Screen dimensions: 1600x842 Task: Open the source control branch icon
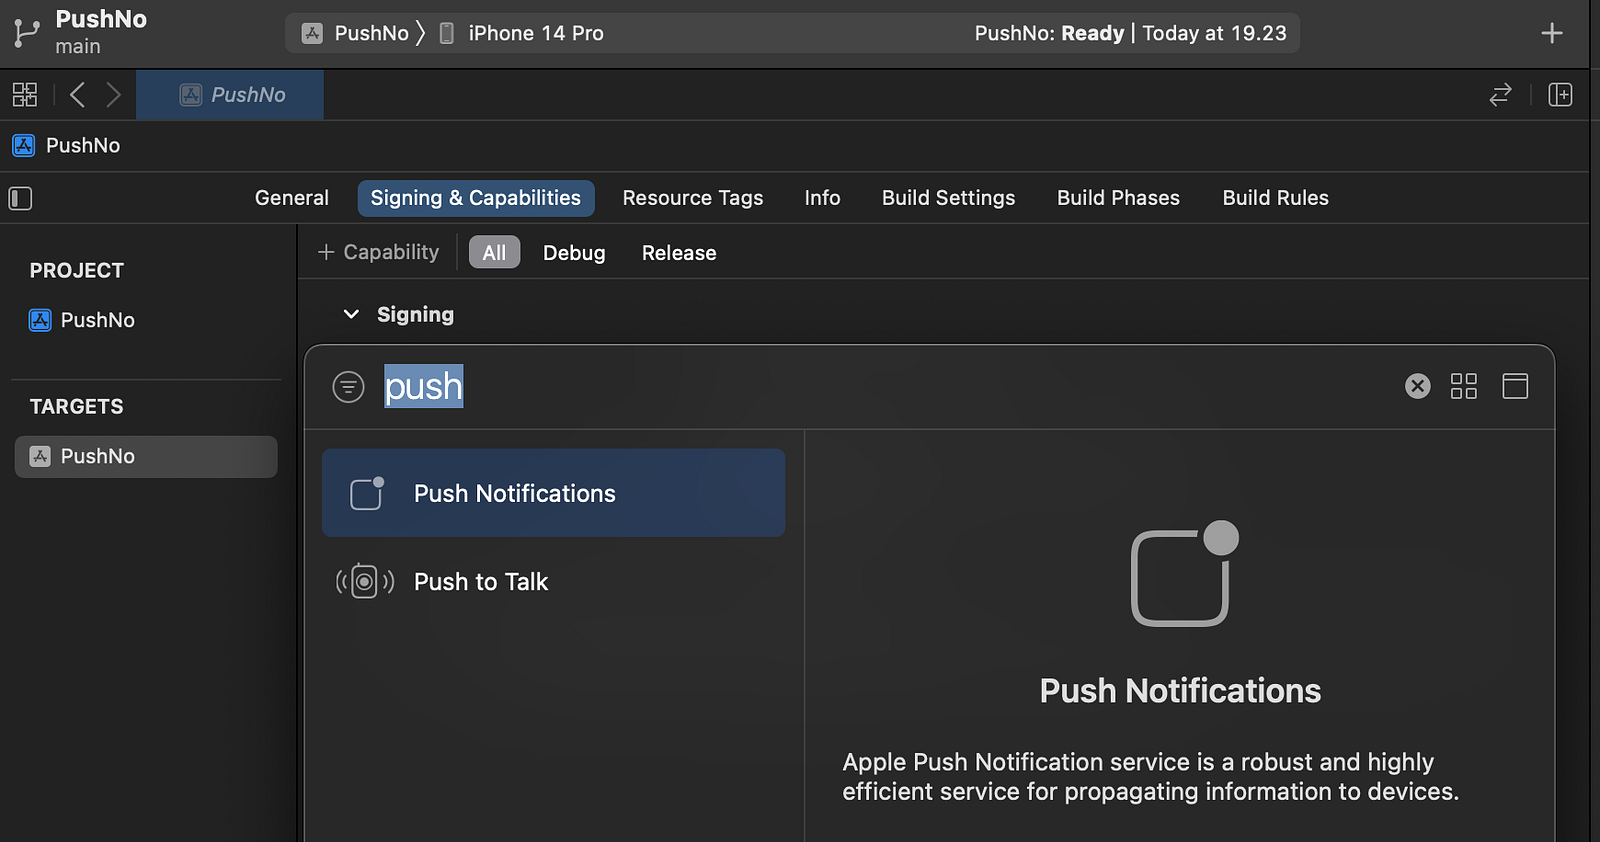(26, 33)
